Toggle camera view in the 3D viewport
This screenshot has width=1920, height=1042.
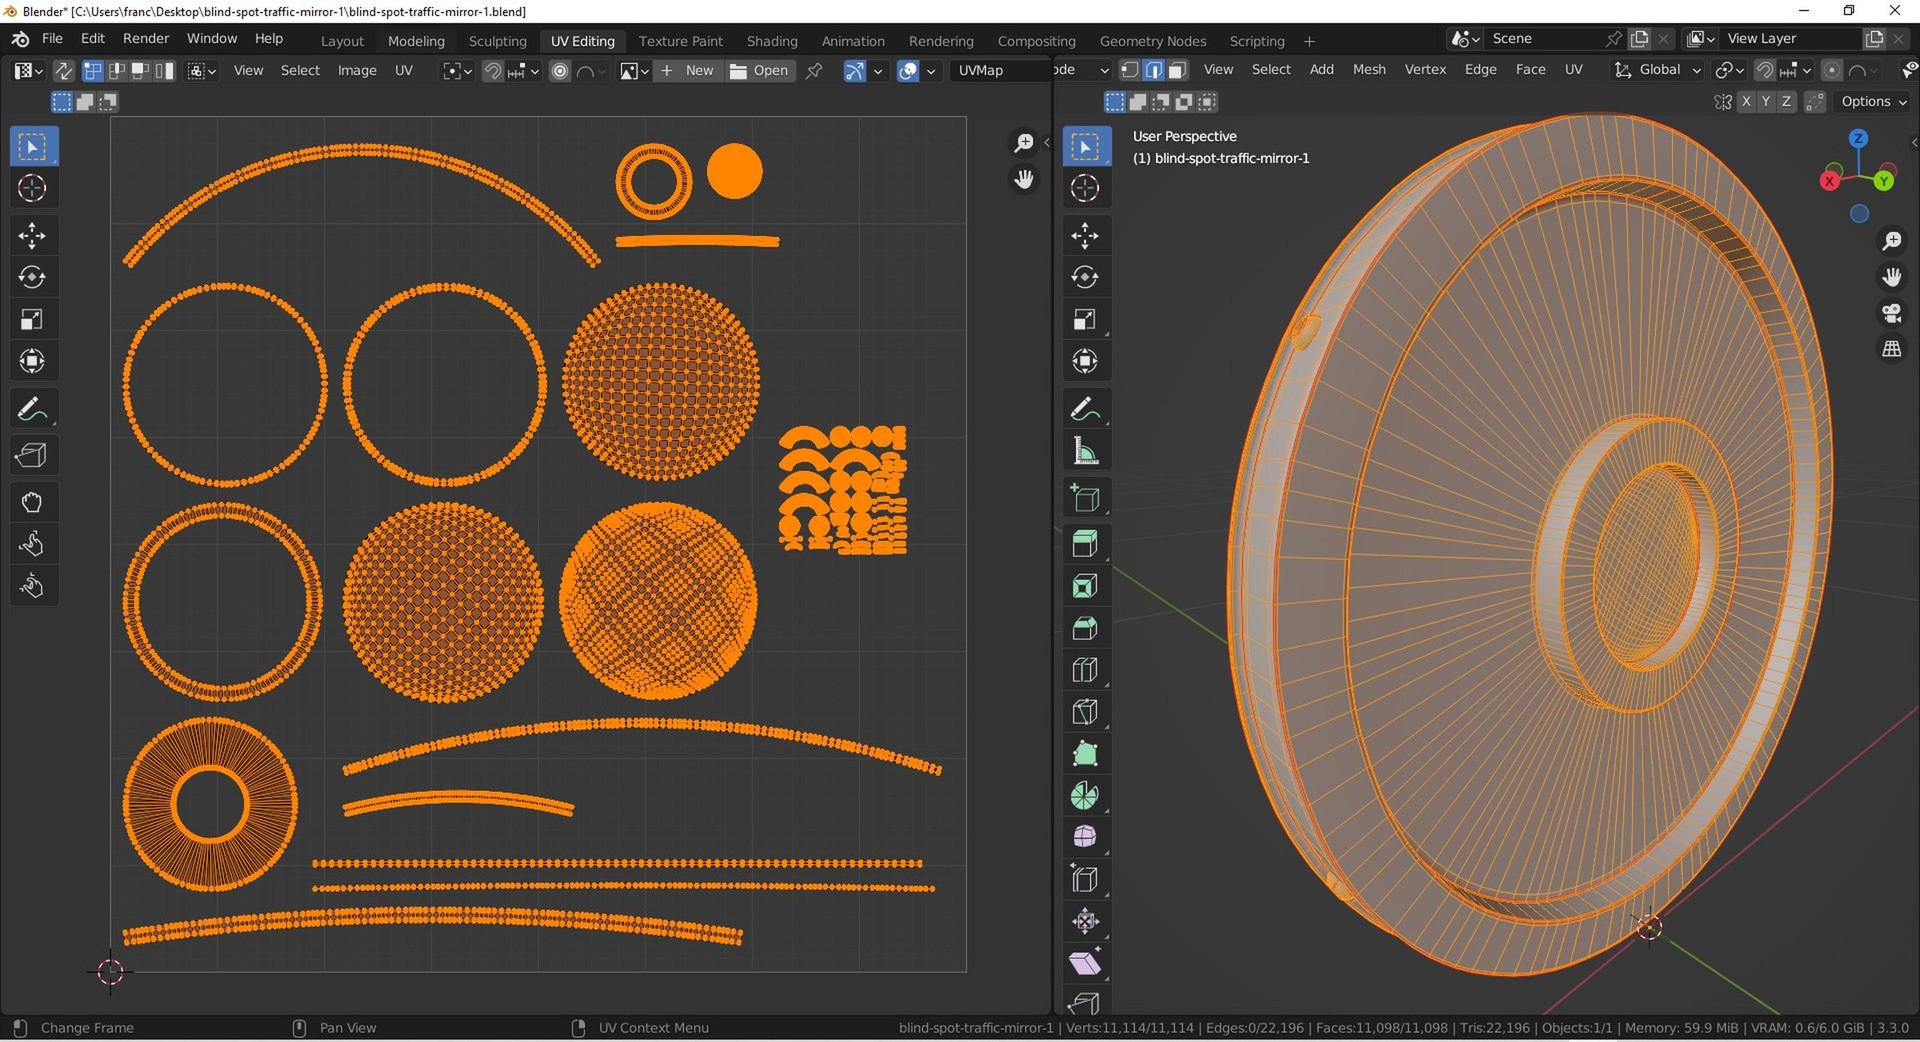[x=1891, y=313]
